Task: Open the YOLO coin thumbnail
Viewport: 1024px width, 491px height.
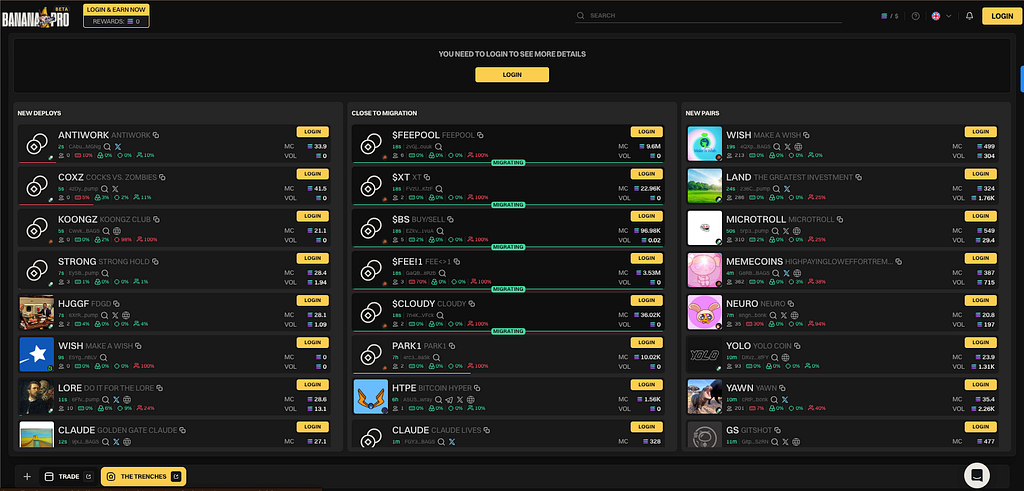Action: 705,355
